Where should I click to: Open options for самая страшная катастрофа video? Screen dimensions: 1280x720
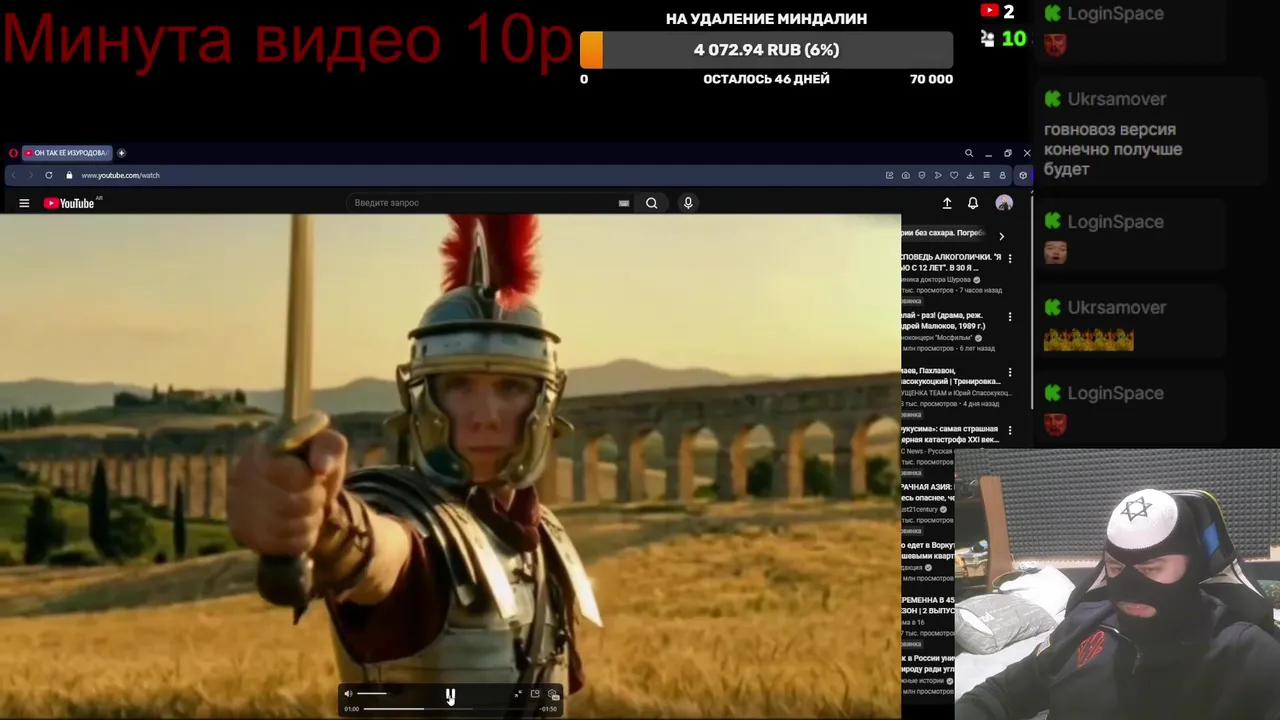1009,430
